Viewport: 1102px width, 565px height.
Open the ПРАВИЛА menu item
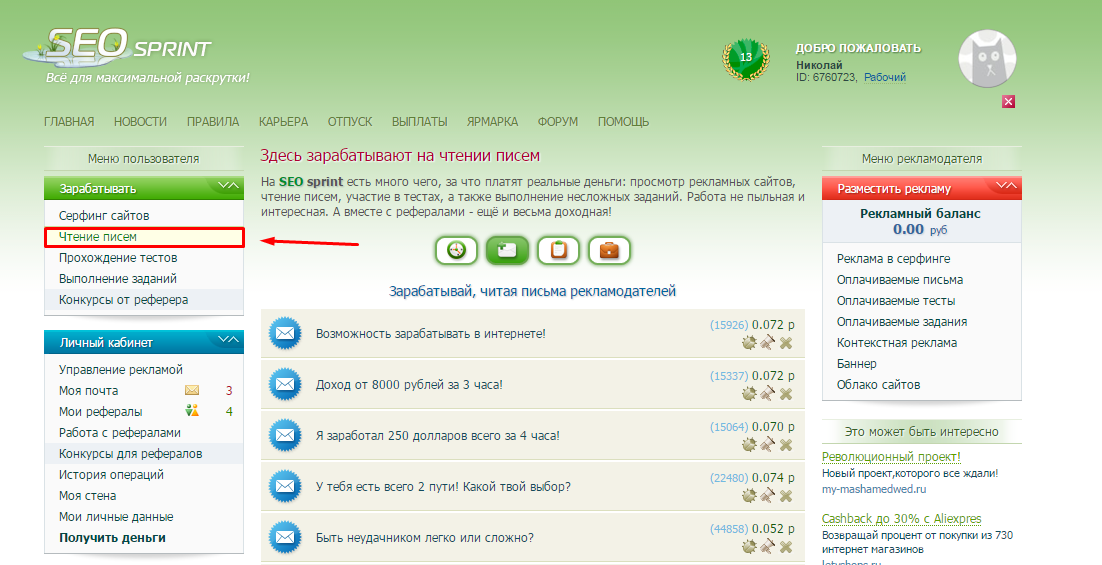click(213, 122)
